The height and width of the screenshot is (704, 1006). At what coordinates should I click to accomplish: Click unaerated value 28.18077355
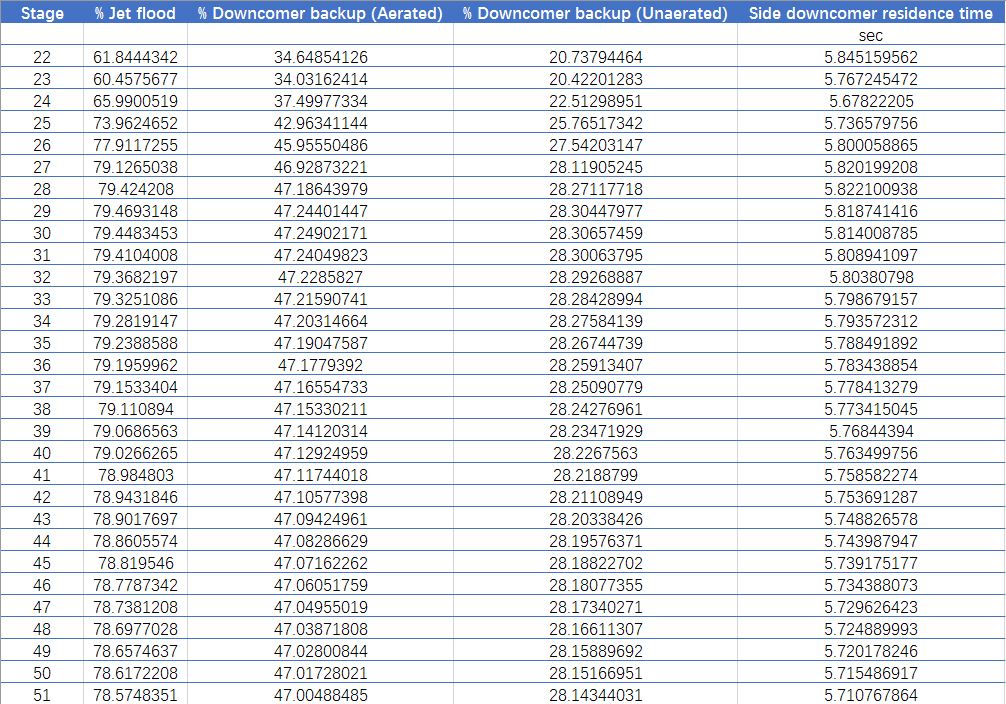click(x=595, y=585)
